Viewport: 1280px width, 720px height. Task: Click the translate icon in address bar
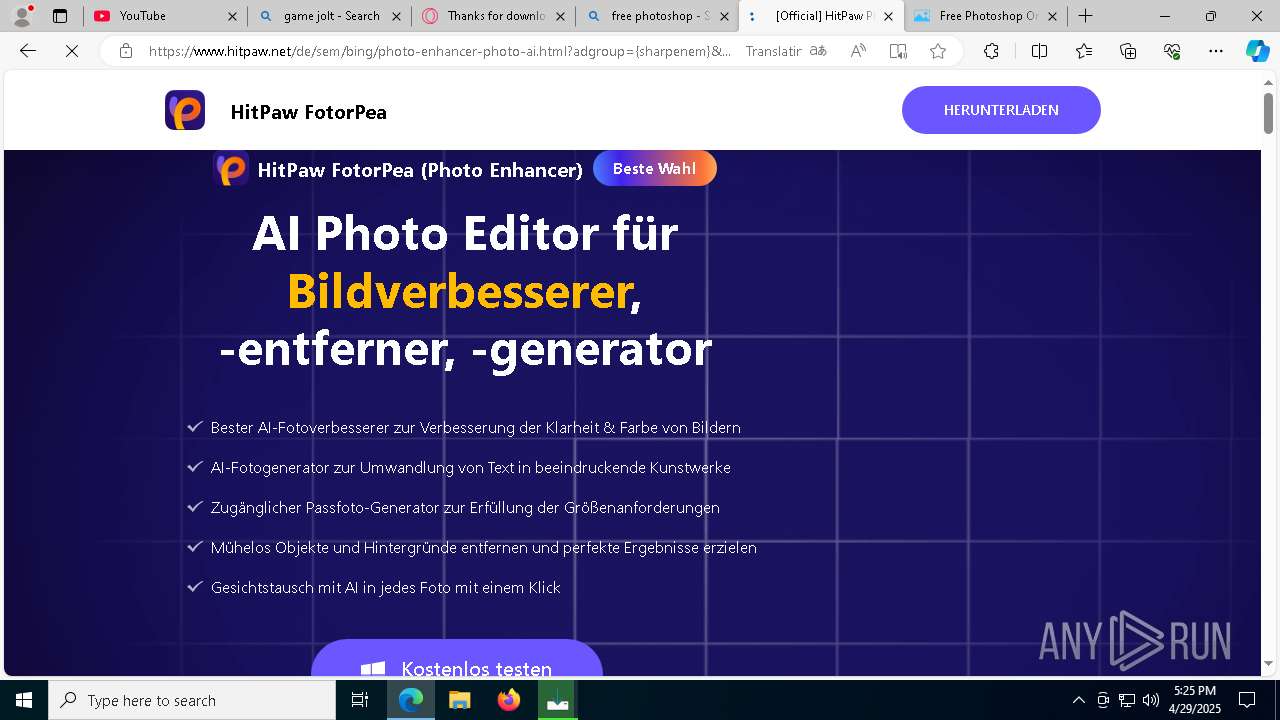pos(818,51)
